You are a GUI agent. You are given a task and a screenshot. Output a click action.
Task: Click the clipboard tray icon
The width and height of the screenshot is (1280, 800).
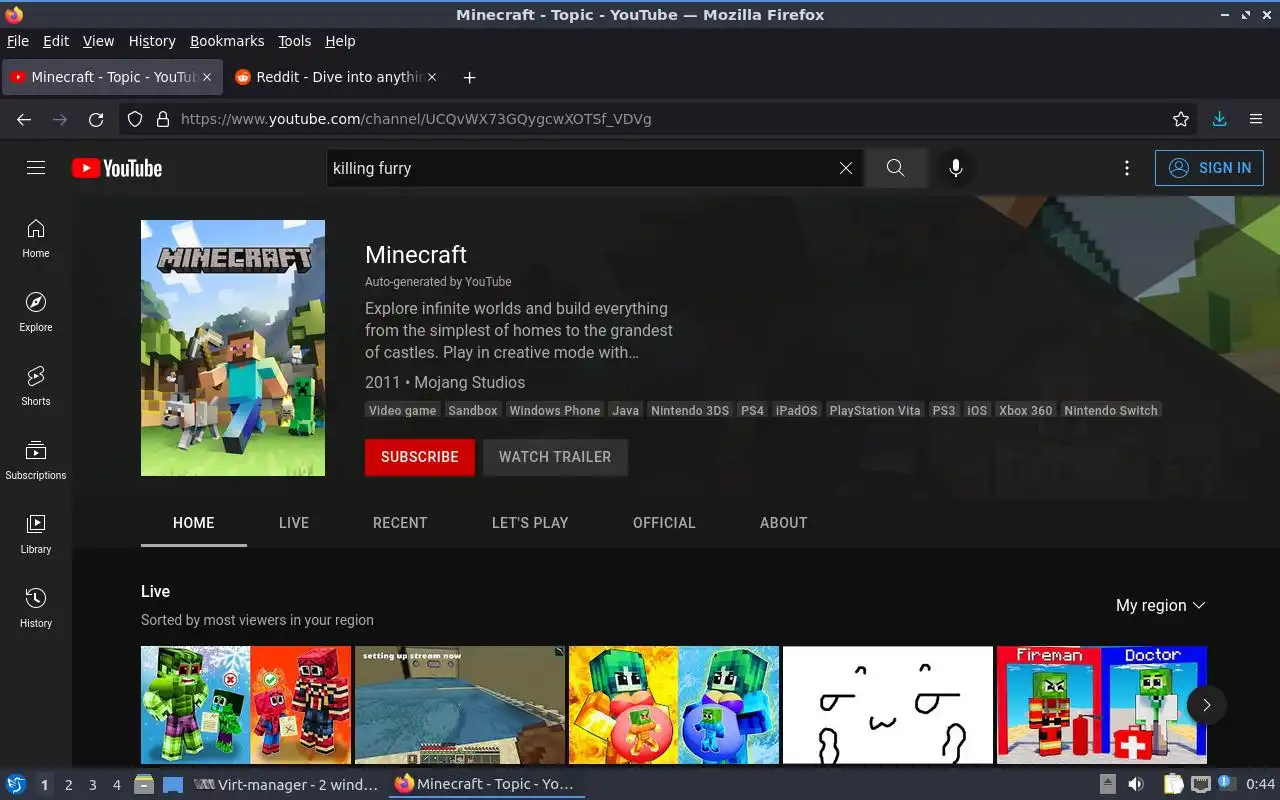coord(1172,784)
